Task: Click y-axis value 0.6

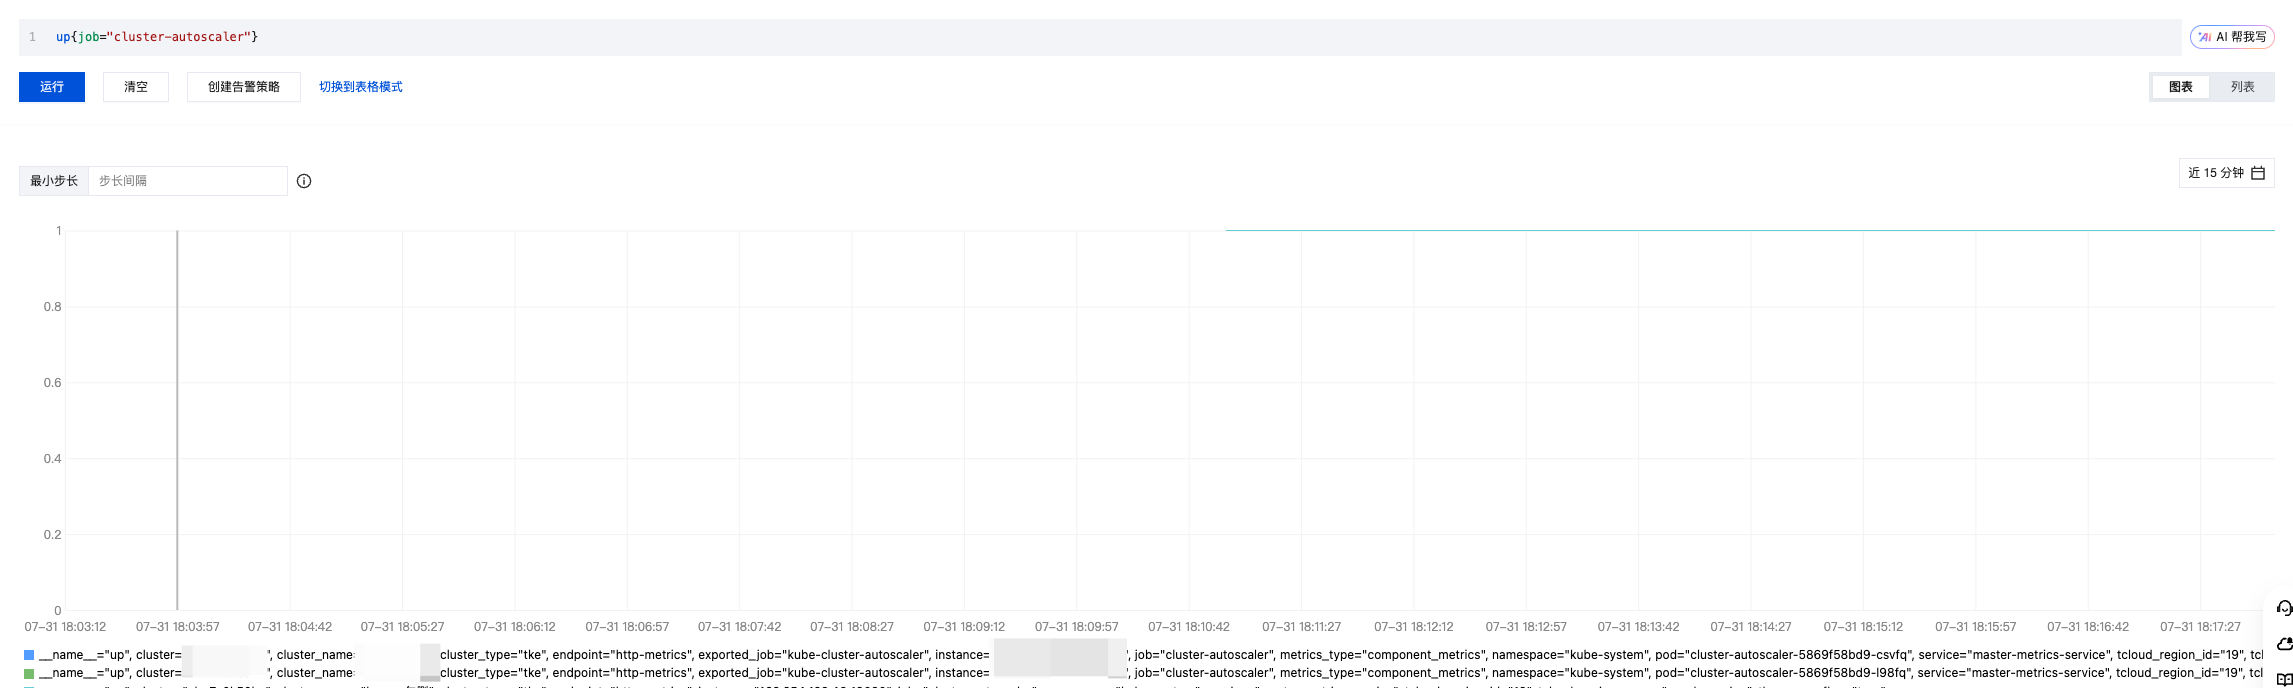Action: (52, 383)
